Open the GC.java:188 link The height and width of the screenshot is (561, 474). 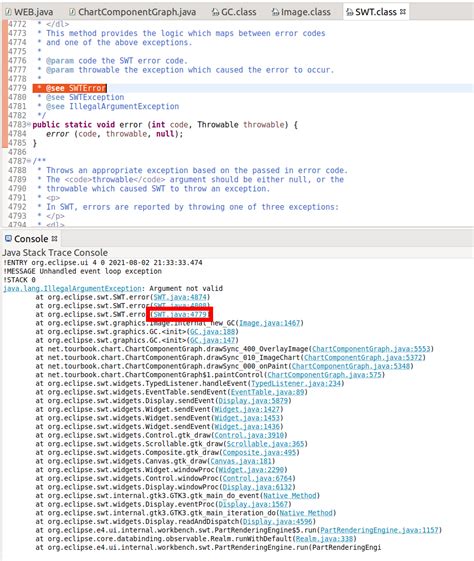(x=212, y=332)
